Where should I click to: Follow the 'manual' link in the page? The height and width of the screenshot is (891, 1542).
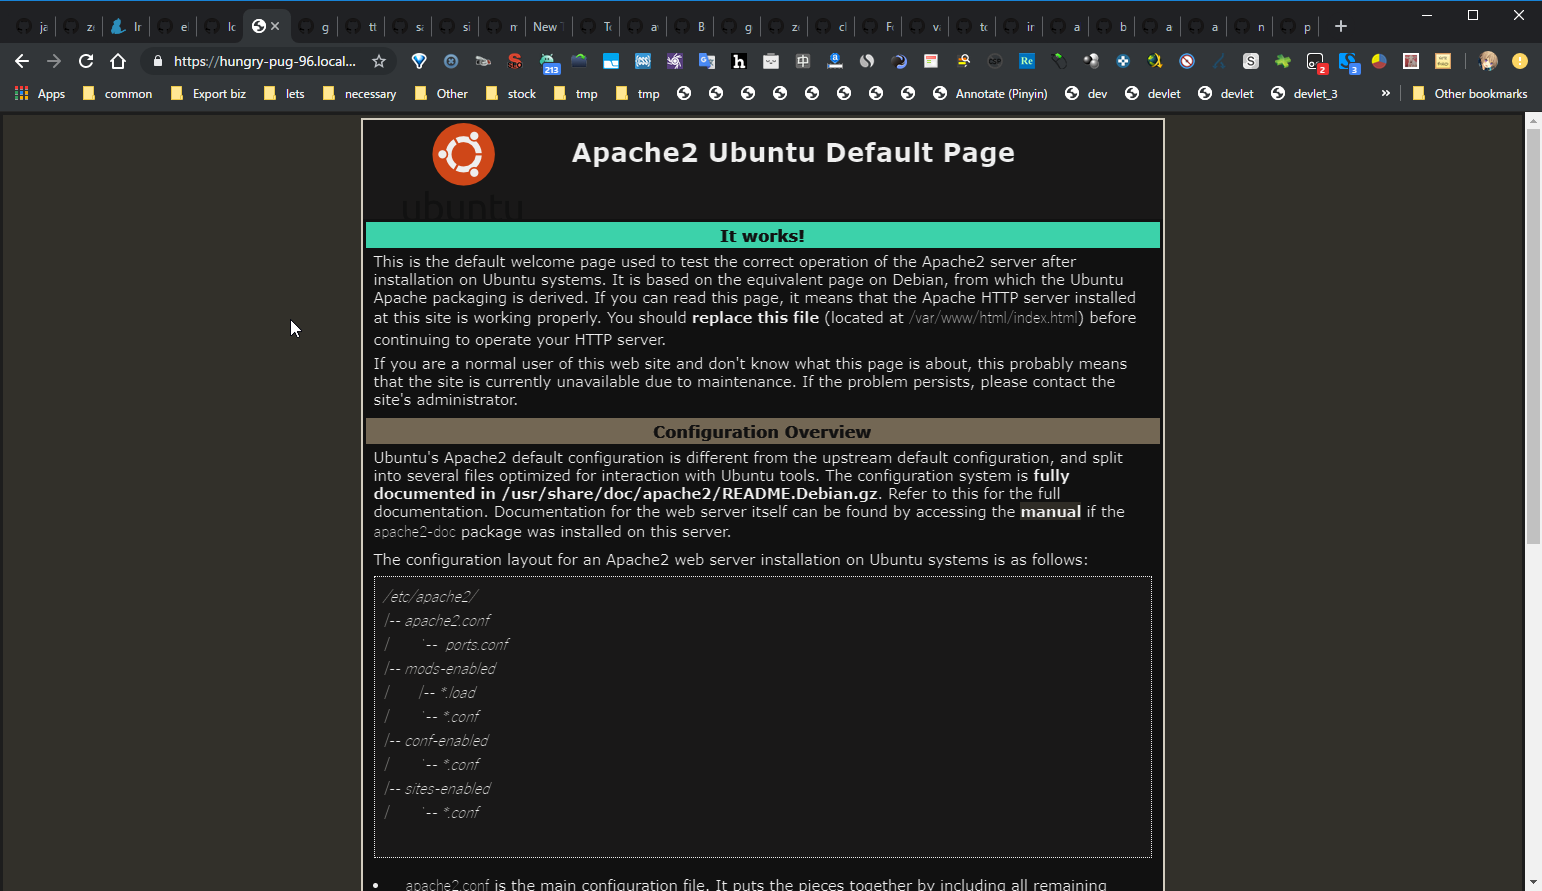[x=1050, y=512]
